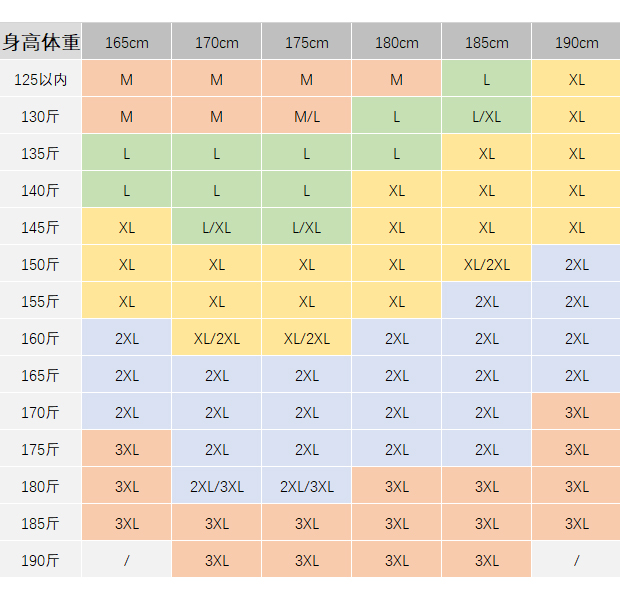Click the slash cell under 165cm

[x=127, y=560]
